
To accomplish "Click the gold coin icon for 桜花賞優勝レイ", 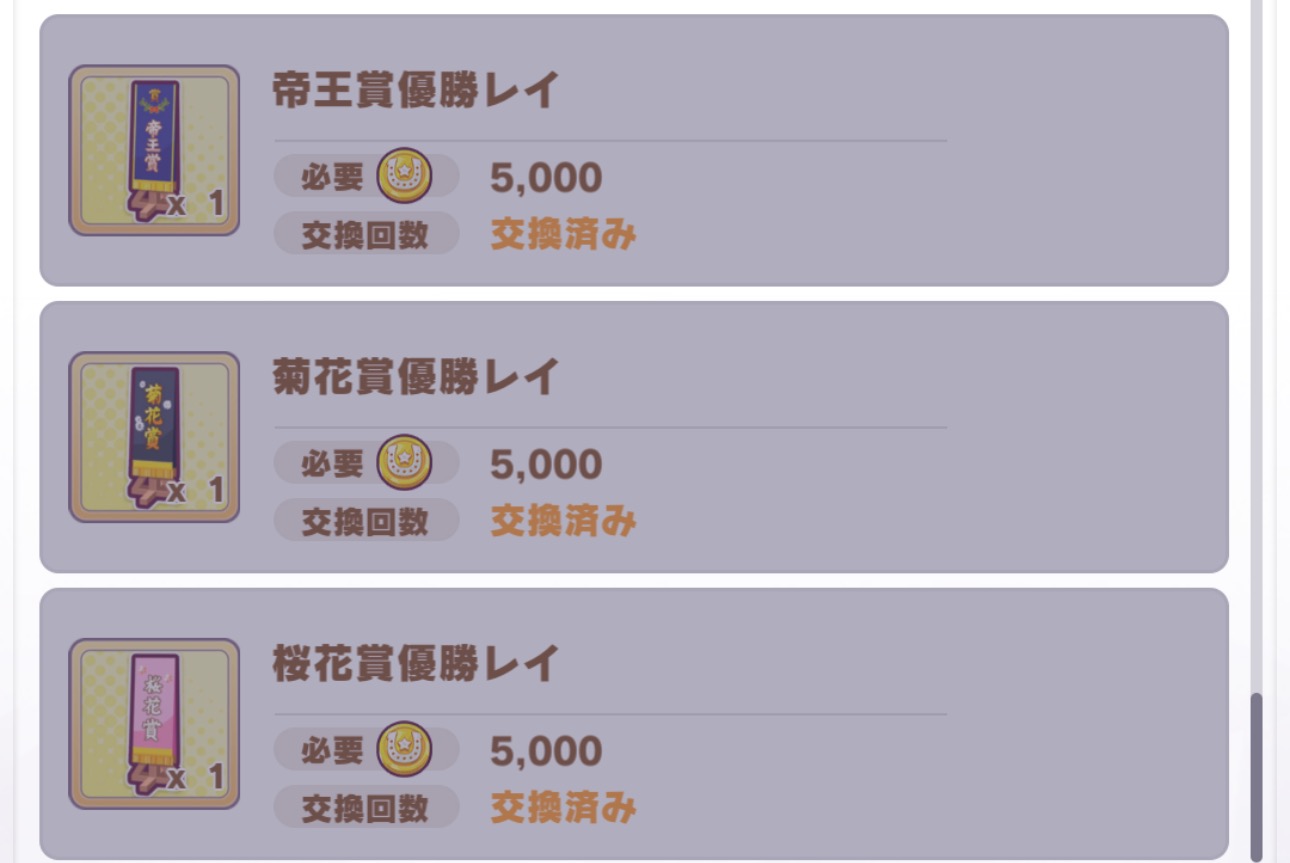I will [404, 750].
